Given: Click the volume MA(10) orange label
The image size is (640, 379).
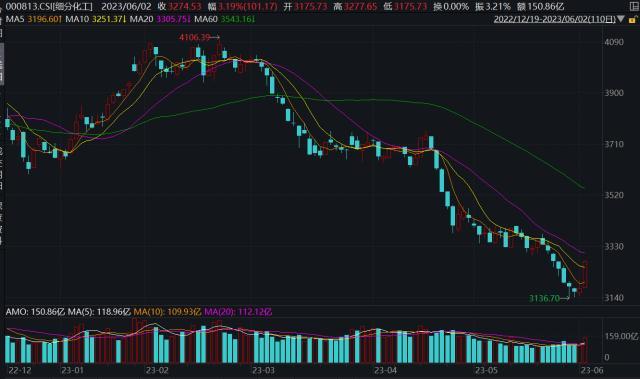Looking at the screenshot, I should point(167,312).
